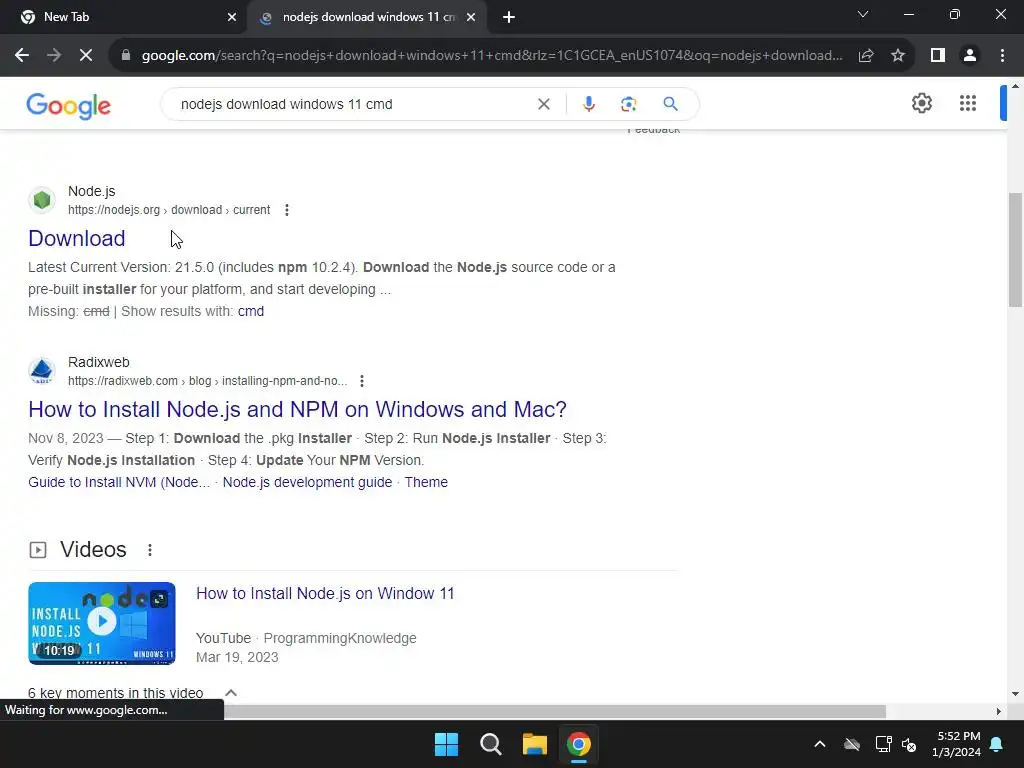The height and width of the screenshot is (768, 1024).
Task: Open a new browser tab
Action: 509,18
